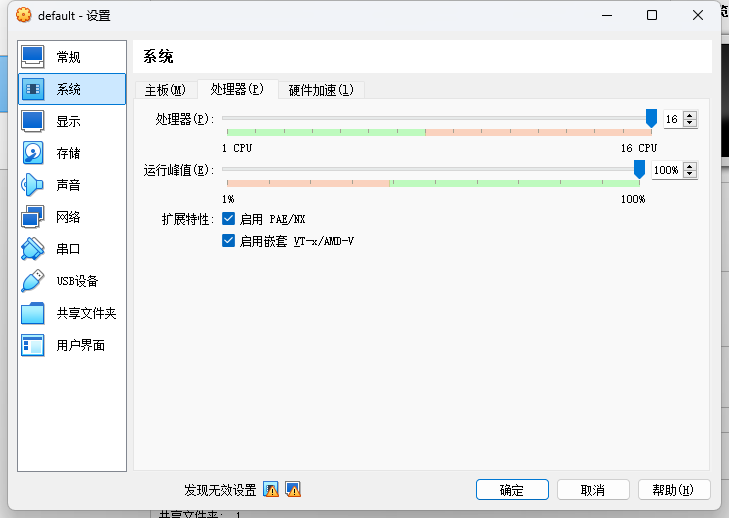The width and height of the screenshot is (729, 518).
Task: Select the 声音 label in sidebar
Action: point(68,185)
